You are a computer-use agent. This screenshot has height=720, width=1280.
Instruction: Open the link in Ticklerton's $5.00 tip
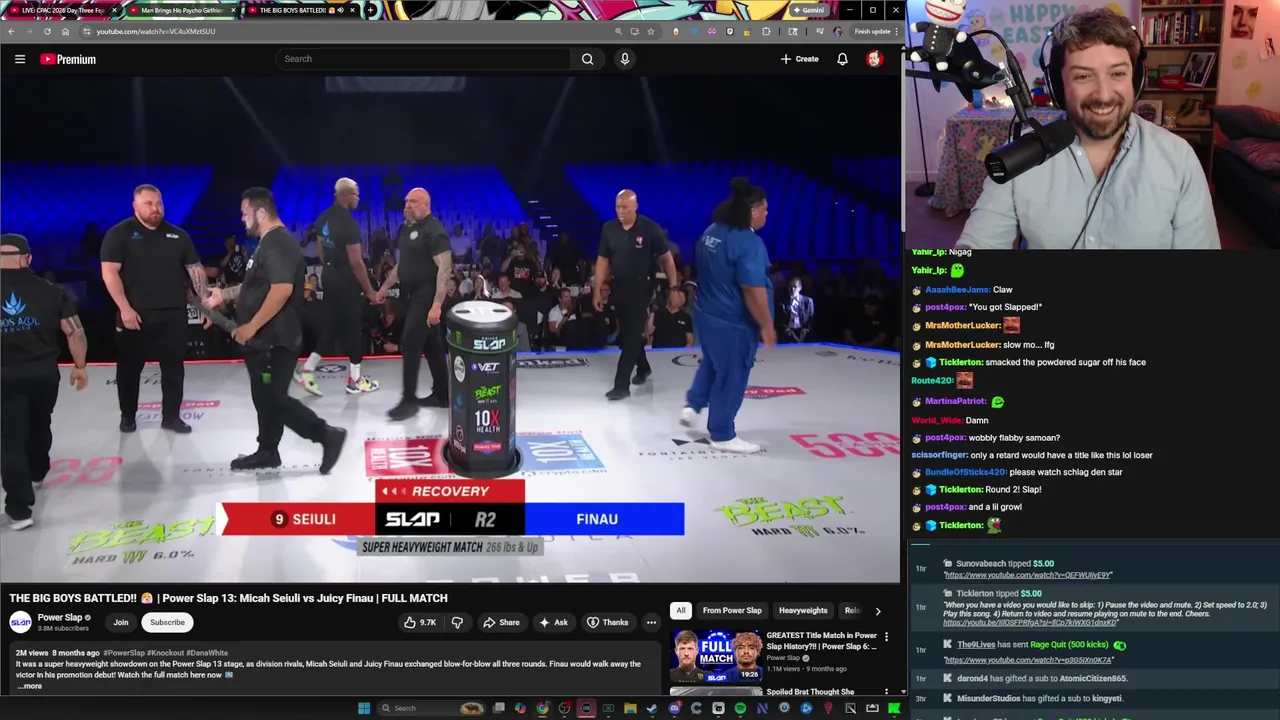pos(1030,623)
